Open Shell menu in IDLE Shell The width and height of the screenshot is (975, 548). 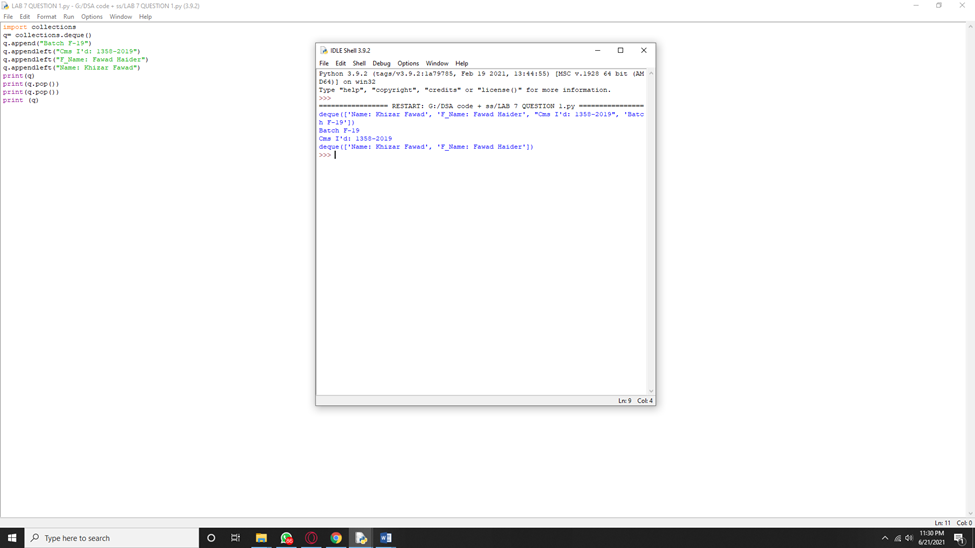[359, 63]
